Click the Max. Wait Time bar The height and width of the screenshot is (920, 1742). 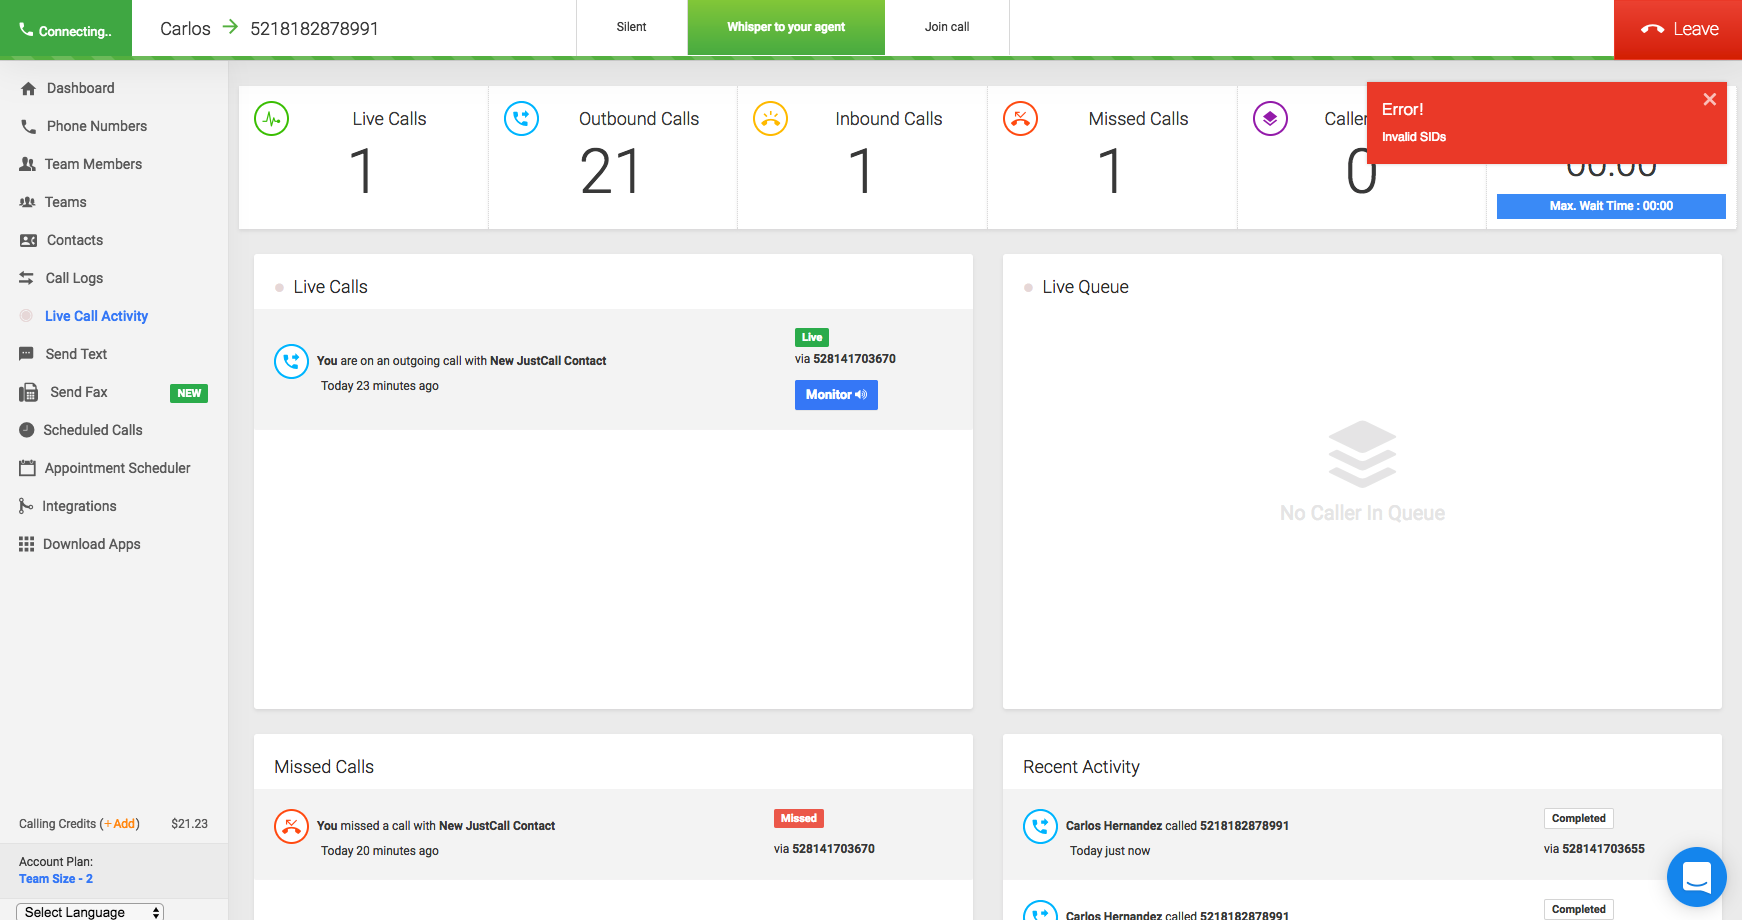[x=1611, y=206]
